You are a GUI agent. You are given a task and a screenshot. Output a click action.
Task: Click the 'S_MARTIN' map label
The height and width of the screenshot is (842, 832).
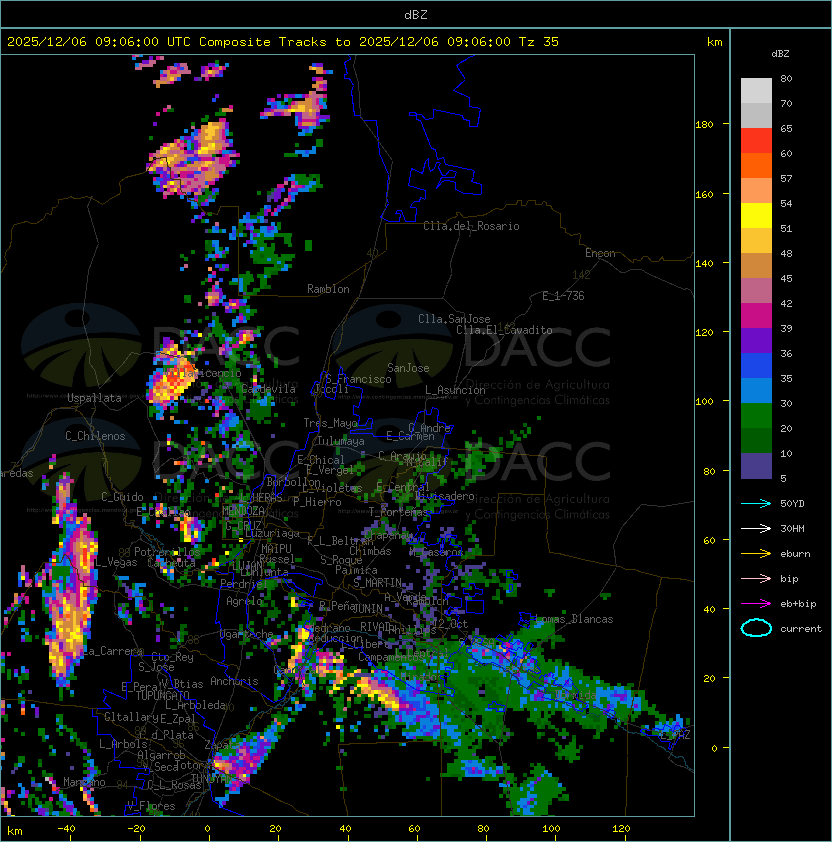378,583
